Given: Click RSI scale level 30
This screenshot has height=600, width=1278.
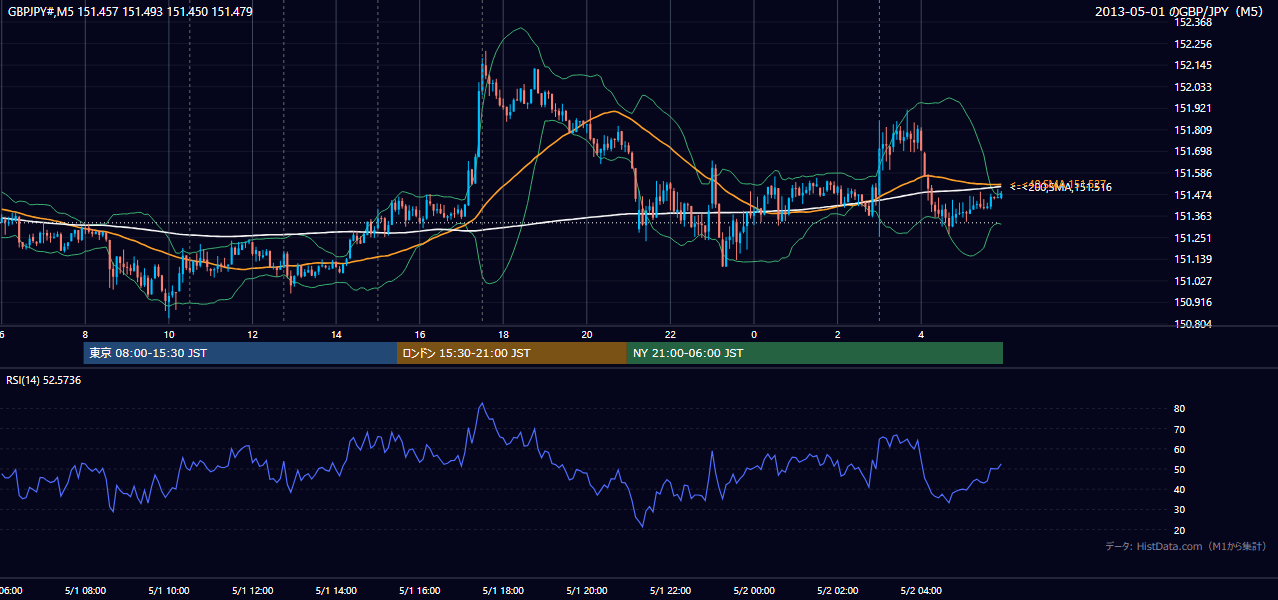Looking at the screenshot, I should click(1179, 509).
